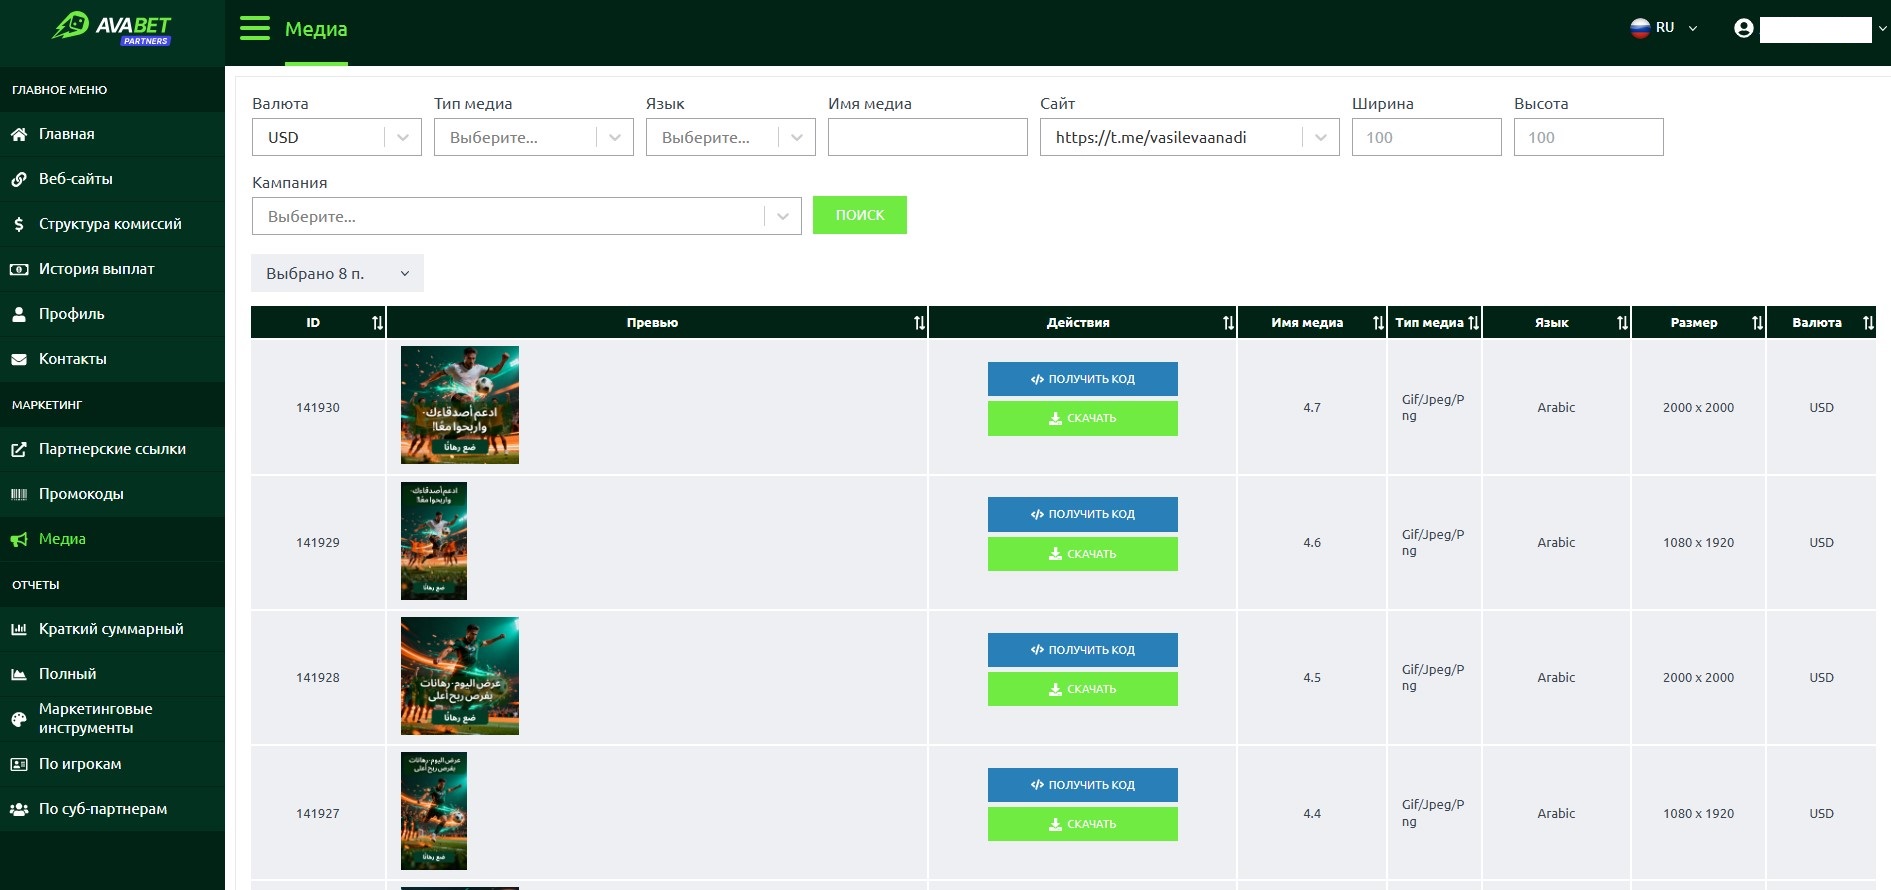Click the Russian flag language icon
This screenshot has height=890, width=1891.
tap(1640, 28)
